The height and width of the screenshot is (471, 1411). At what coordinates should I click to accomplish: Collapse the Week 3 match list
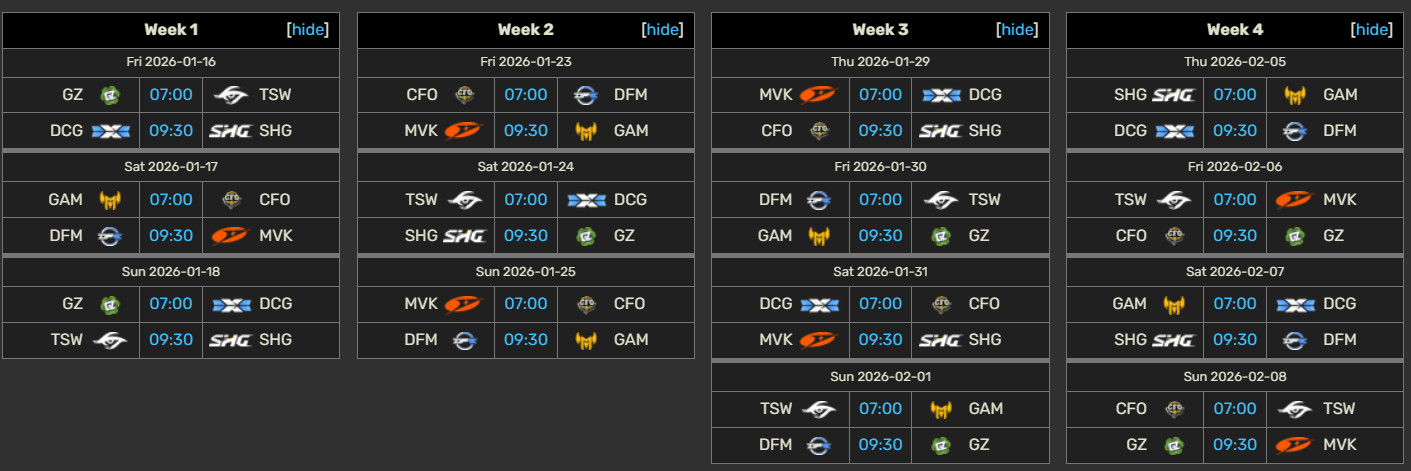pos(1018,30)
